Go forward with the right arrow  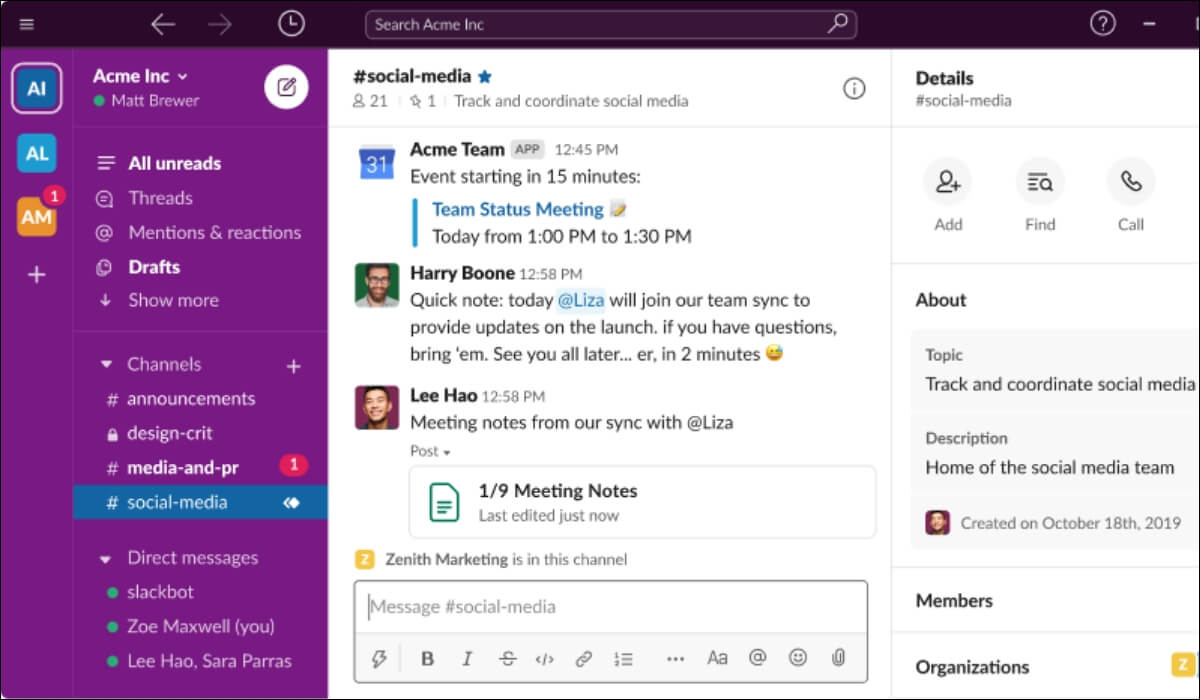pyautogui.click(x=220, y=24)
